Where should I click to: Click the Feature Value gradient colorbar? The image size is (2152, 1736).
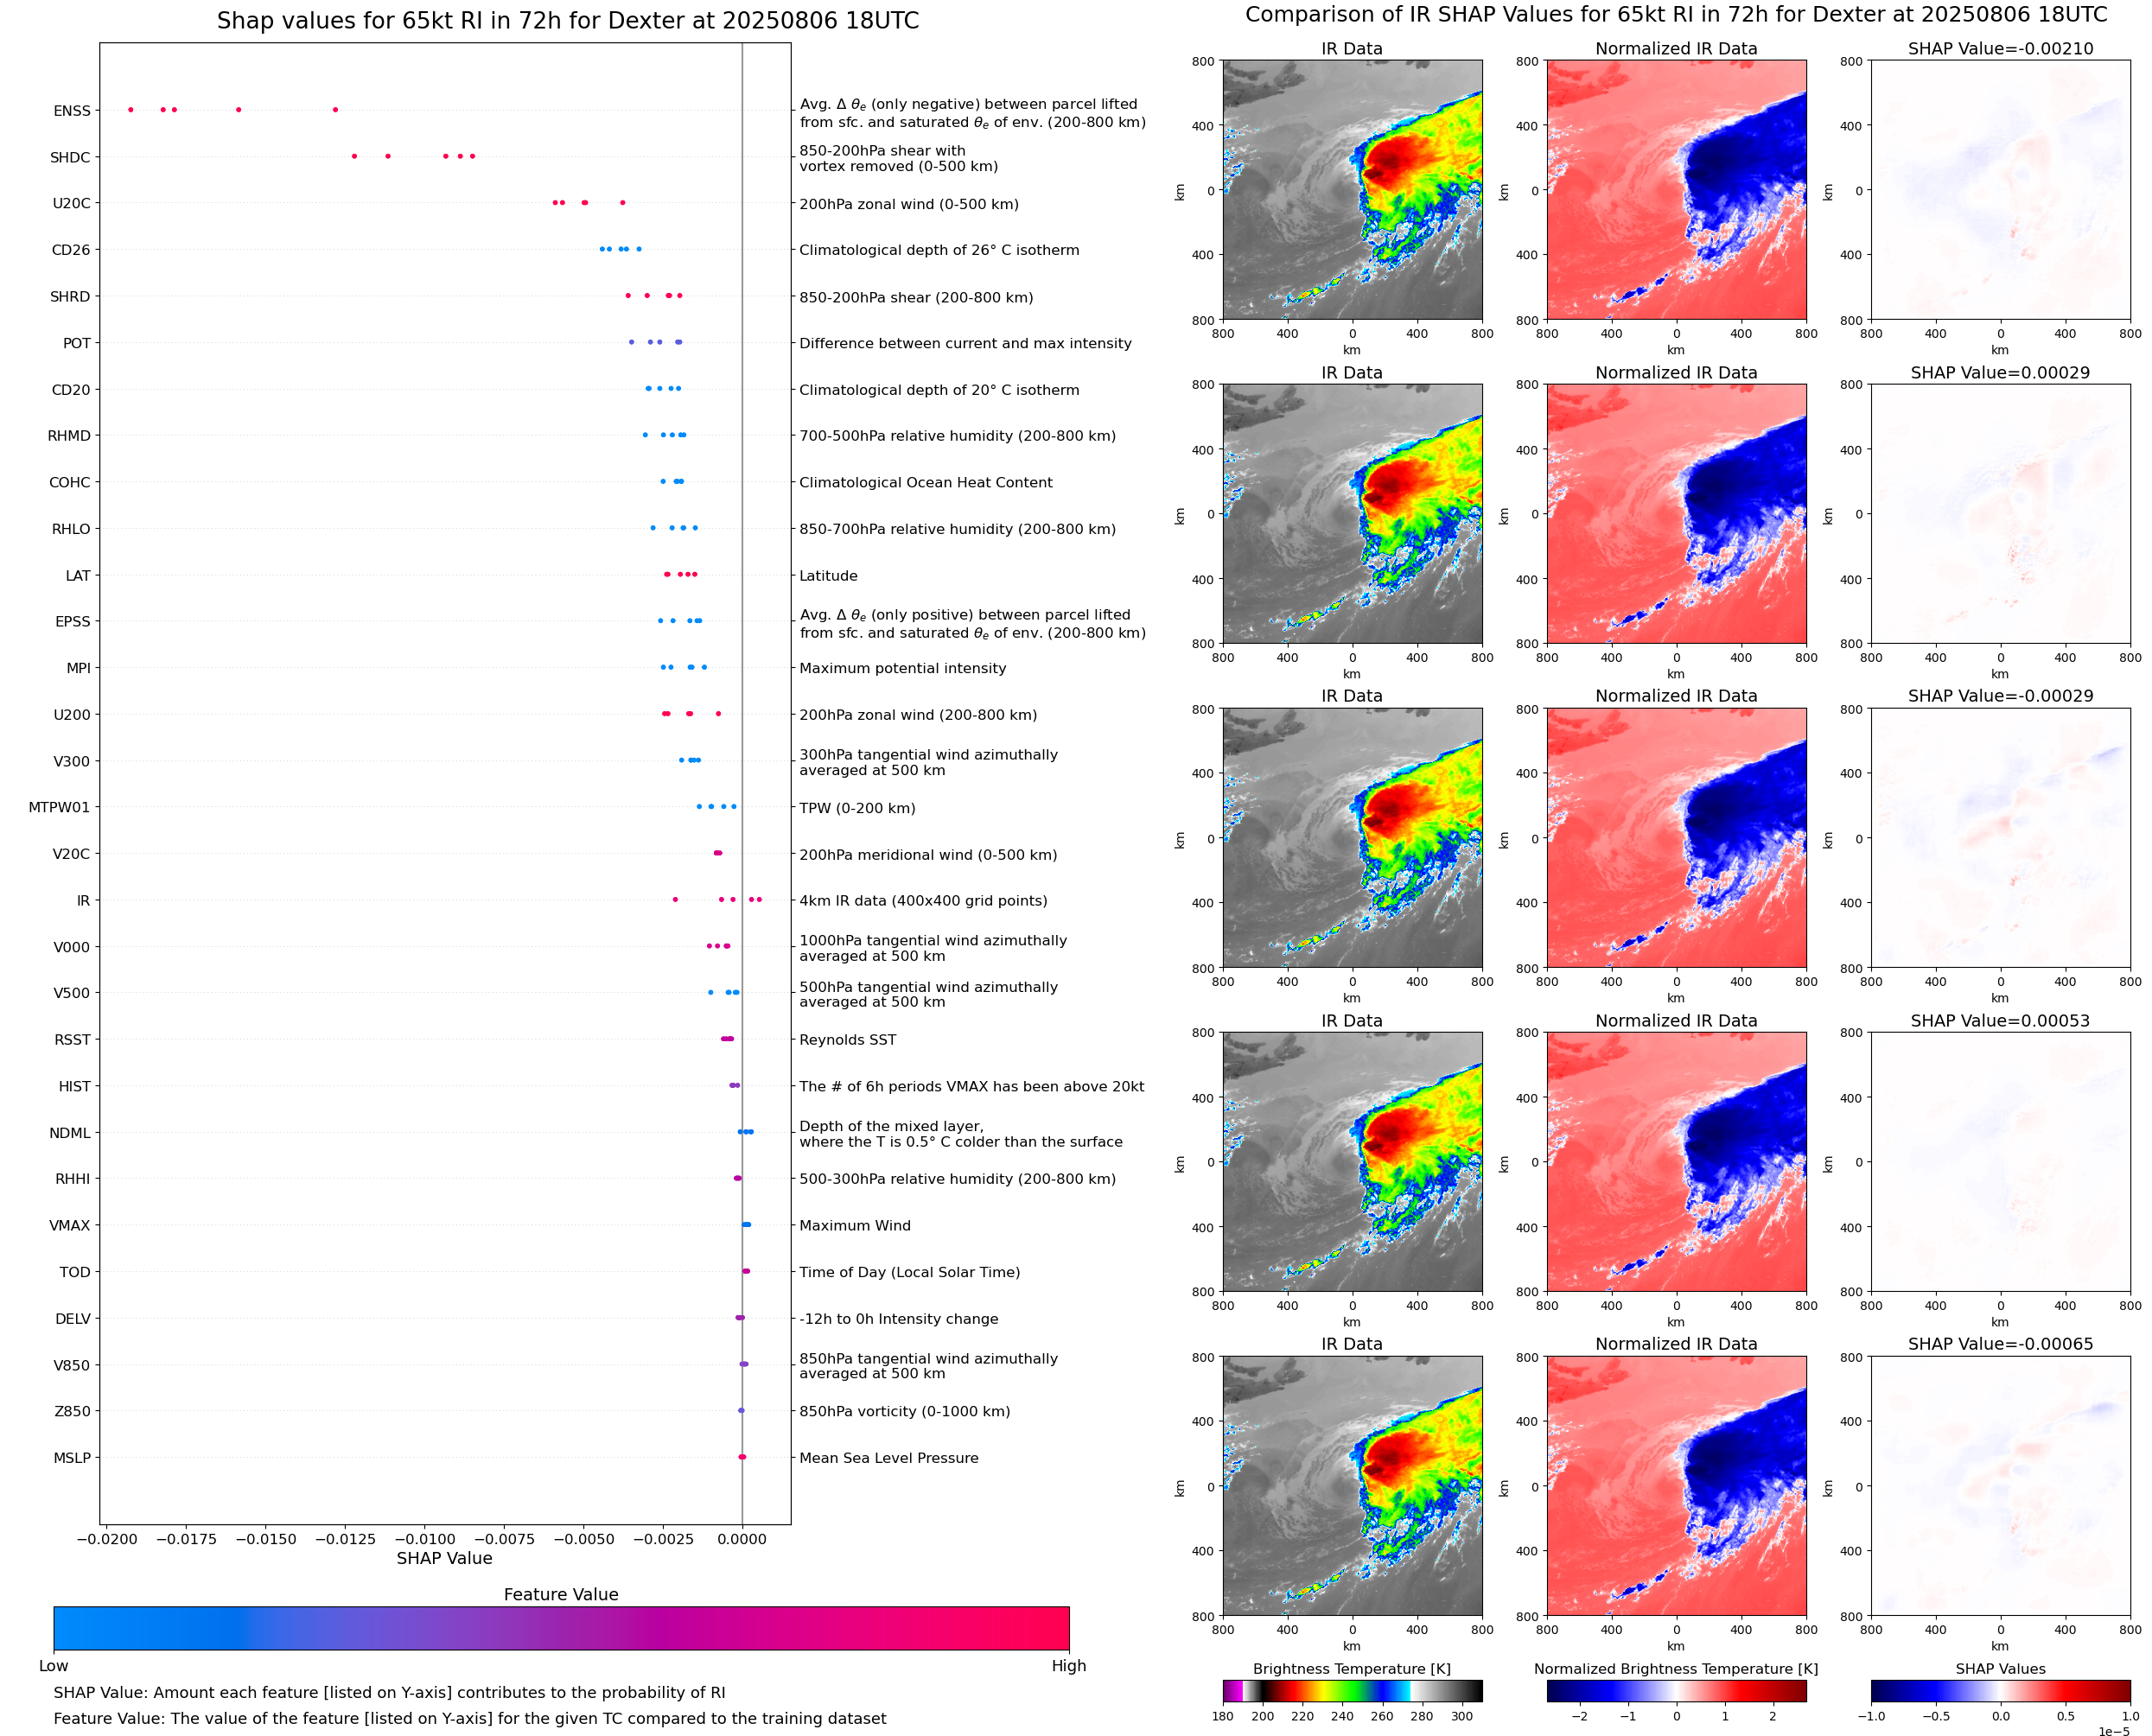[x=561, y=1628]
